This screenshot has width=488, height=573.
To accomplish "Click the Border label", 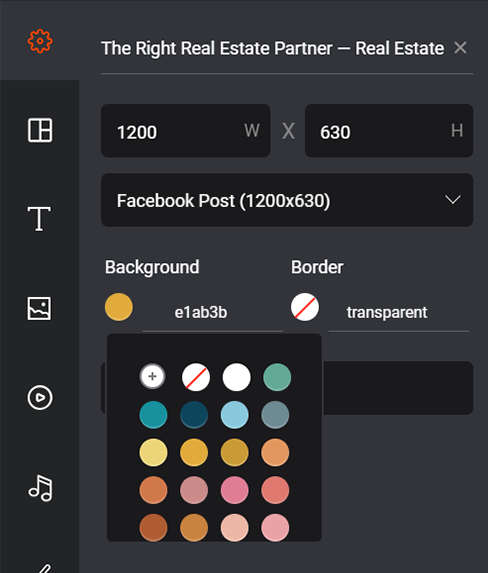I will coord(317,267).
